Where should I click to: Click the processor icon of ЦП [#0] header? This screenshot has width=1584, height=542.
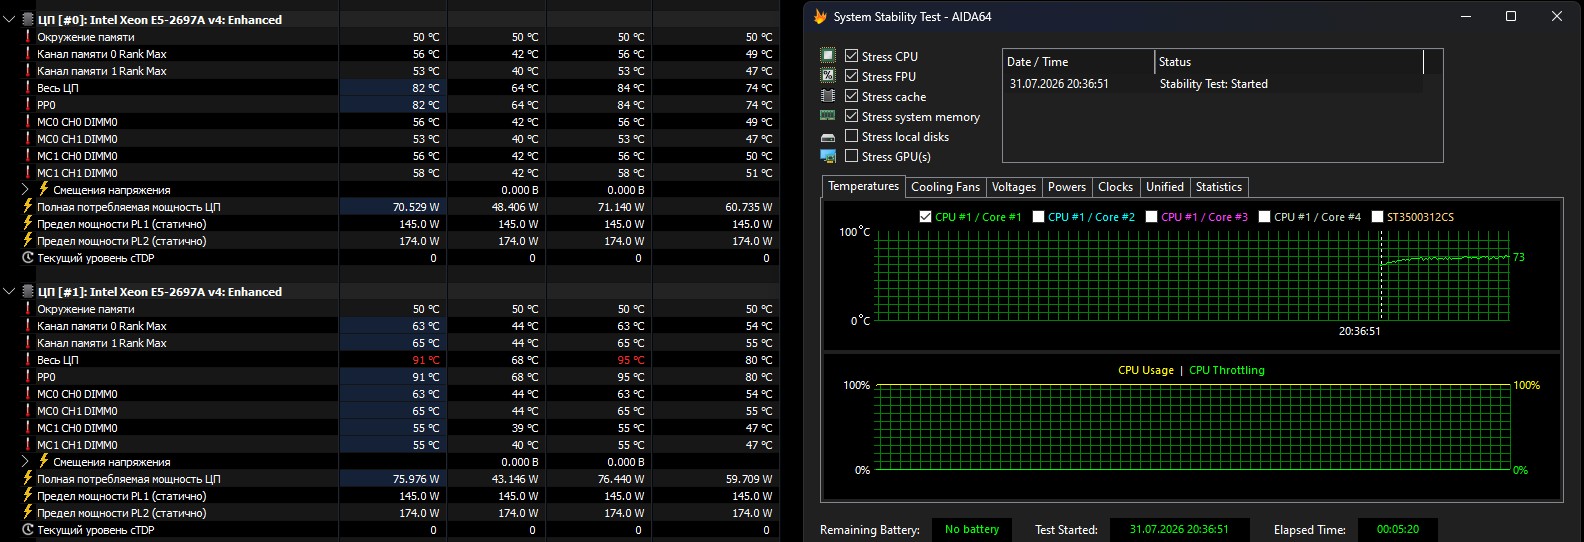[x=28, y=19]
